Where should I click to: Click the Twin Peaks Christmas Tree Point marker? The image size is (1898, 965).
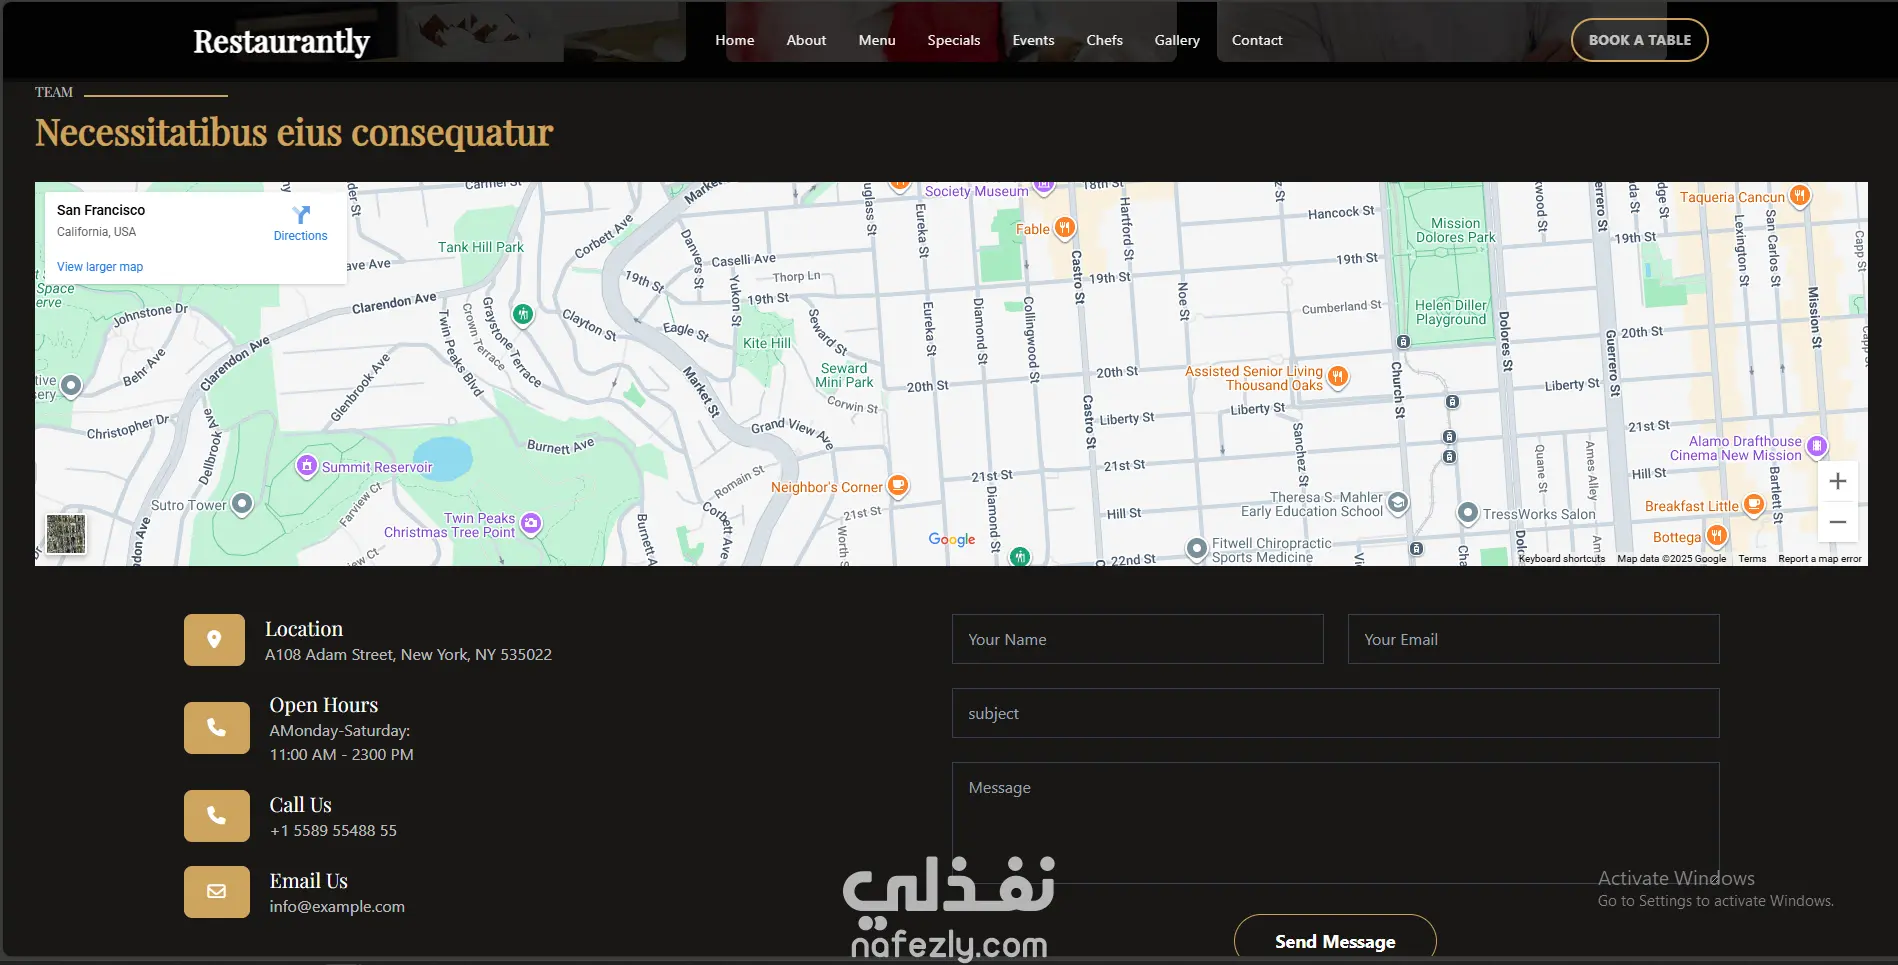pos(531,523)
